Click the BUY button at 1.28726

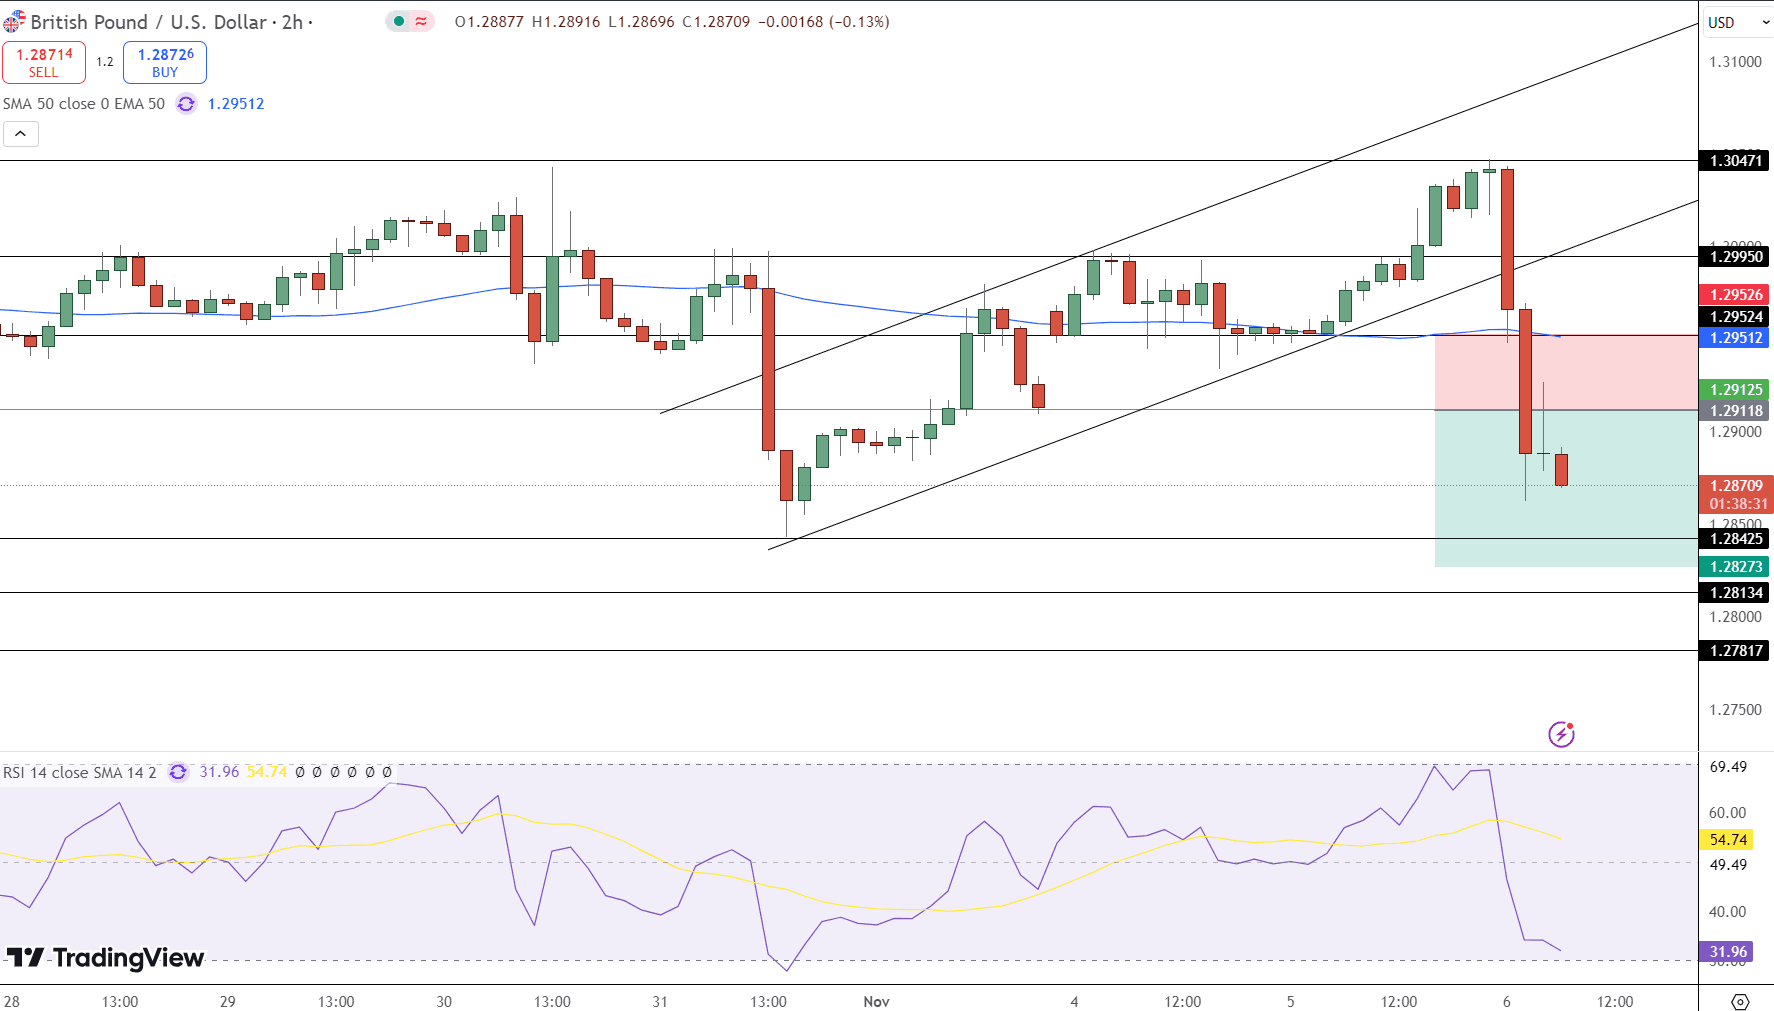[x=165, y=62]
